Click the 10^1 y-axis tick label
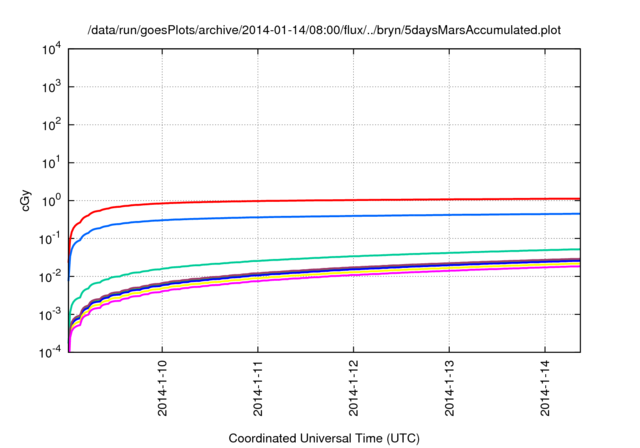Viewport: 640px width, 448px height. pyautogui.click(x=51, y=163)
